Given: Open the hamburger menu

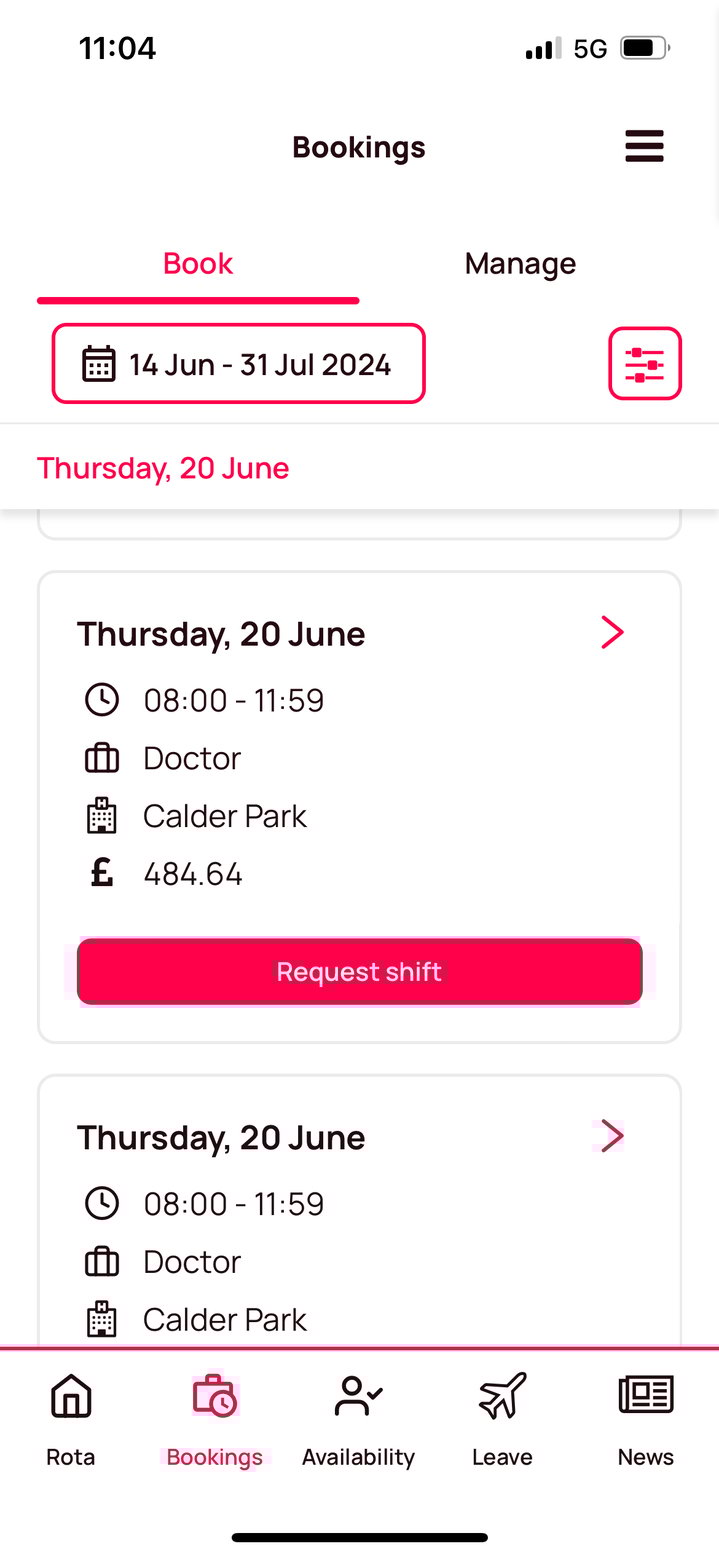Looking at the screenshot, I should pos(644,146).
